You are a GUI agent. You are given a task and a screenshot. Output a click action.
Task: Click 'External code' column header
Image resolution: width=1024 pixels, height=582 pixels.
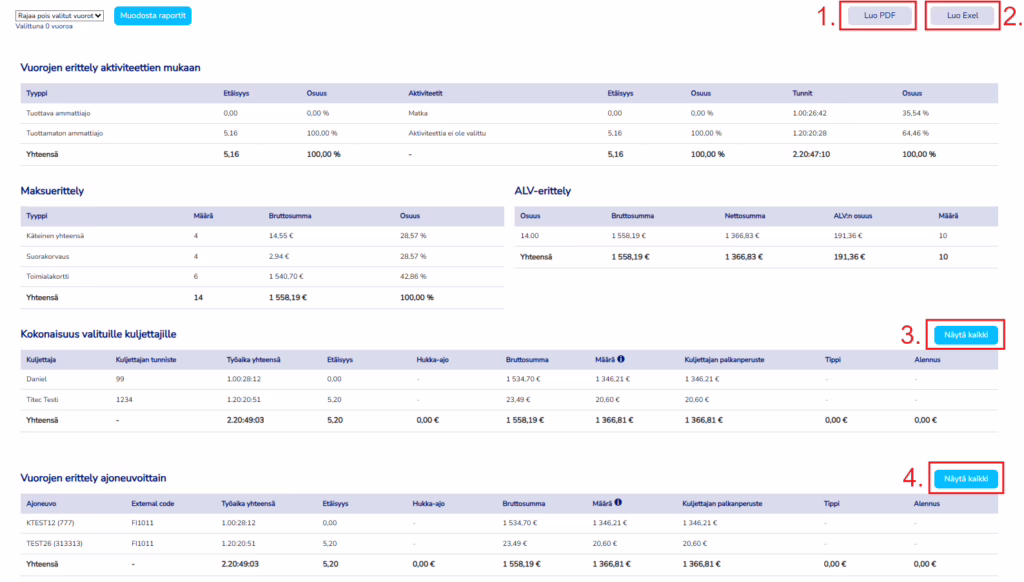click(x=153, y=504)
